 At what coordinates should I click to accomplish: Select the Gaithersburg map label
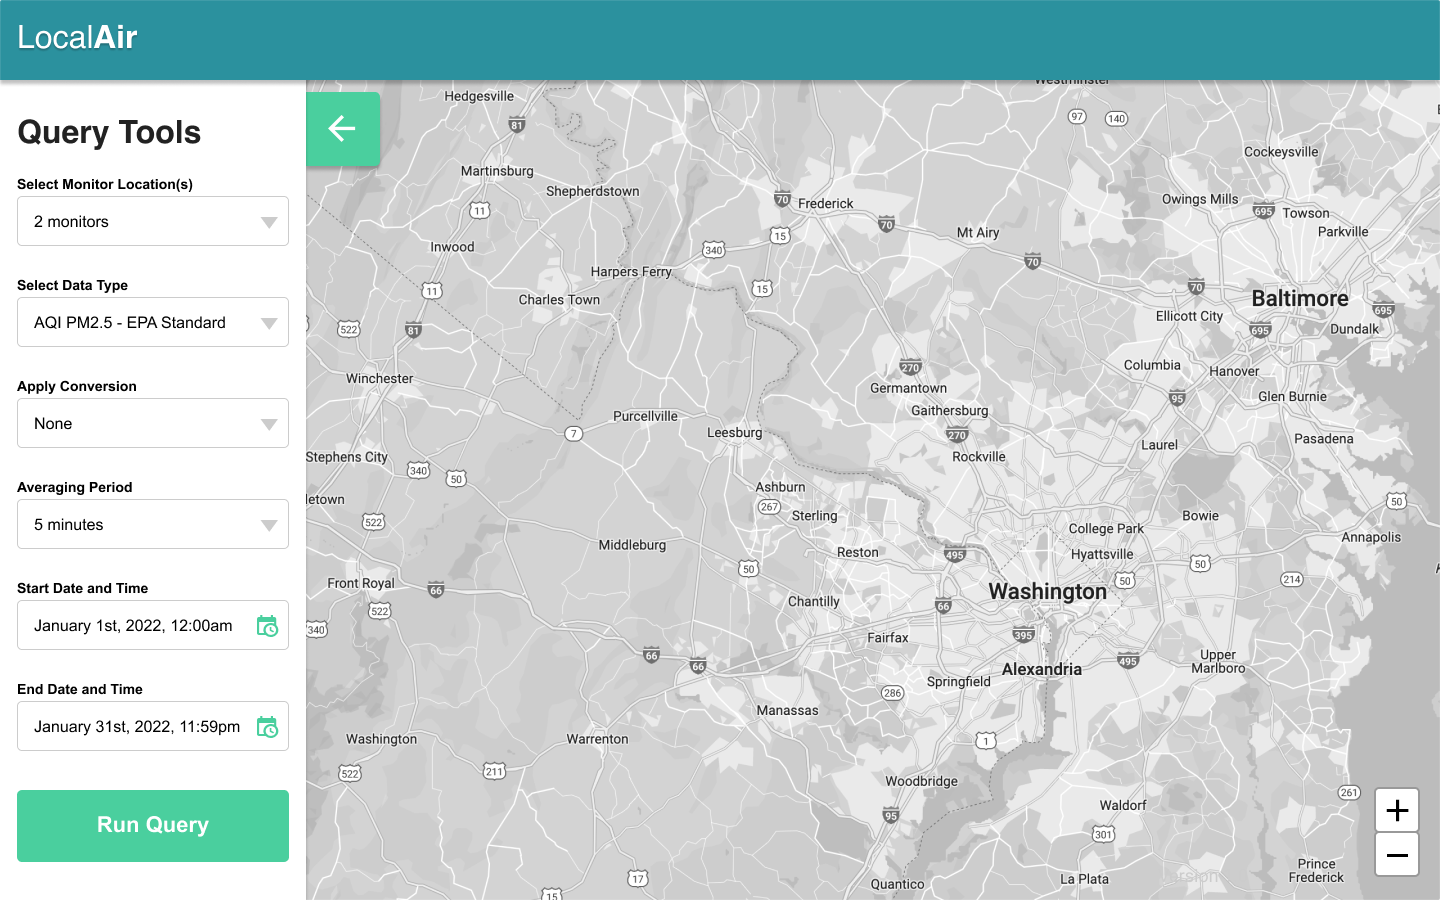pyautogui.click(x=950, y=411)
